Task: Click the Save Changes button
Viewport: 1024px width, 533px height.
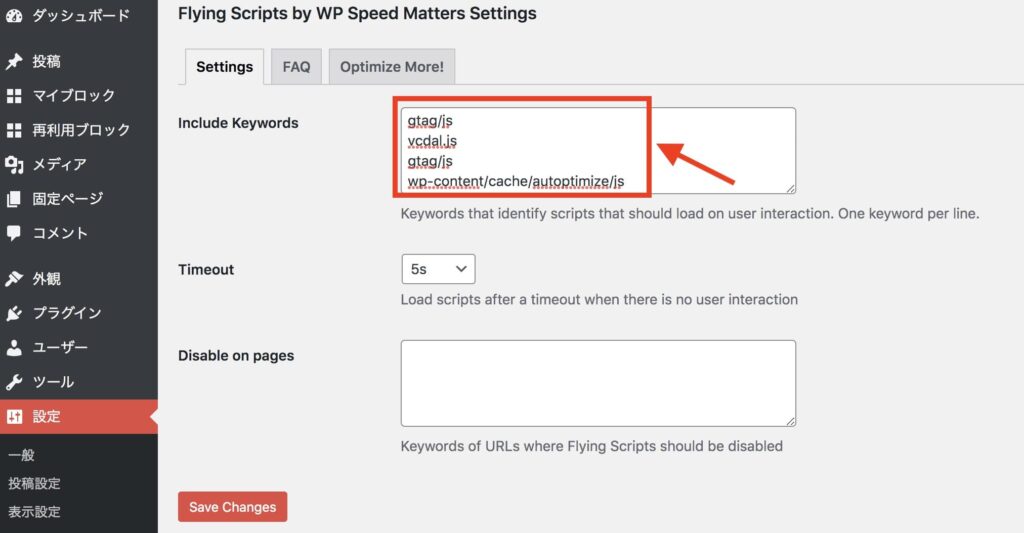Action: [x=232, y=507]
